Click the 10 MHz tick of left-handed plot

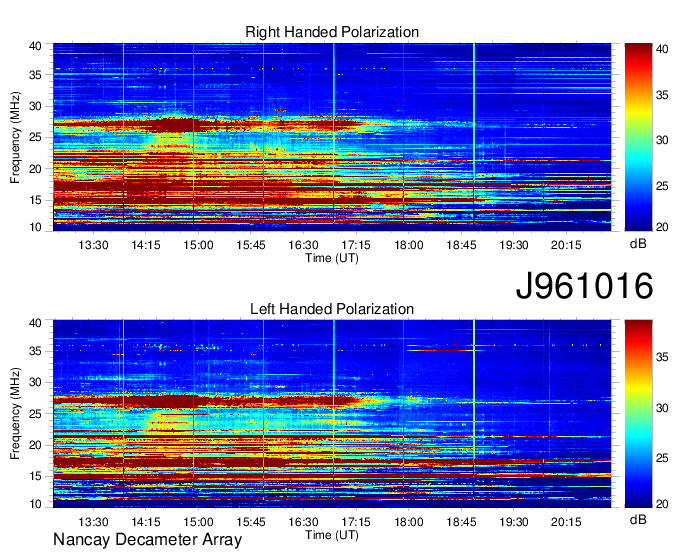coord(35,504)
